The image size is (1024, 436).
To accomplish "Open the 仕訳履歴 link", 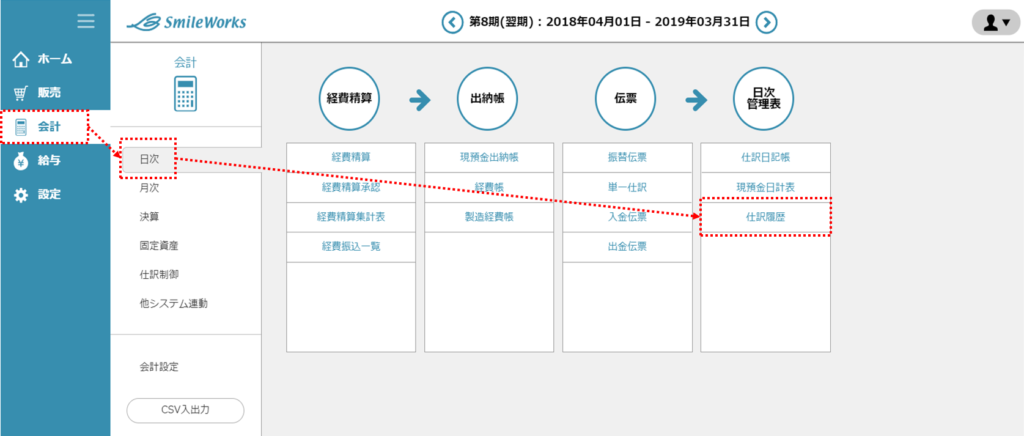I will click(x=765, y=217).
